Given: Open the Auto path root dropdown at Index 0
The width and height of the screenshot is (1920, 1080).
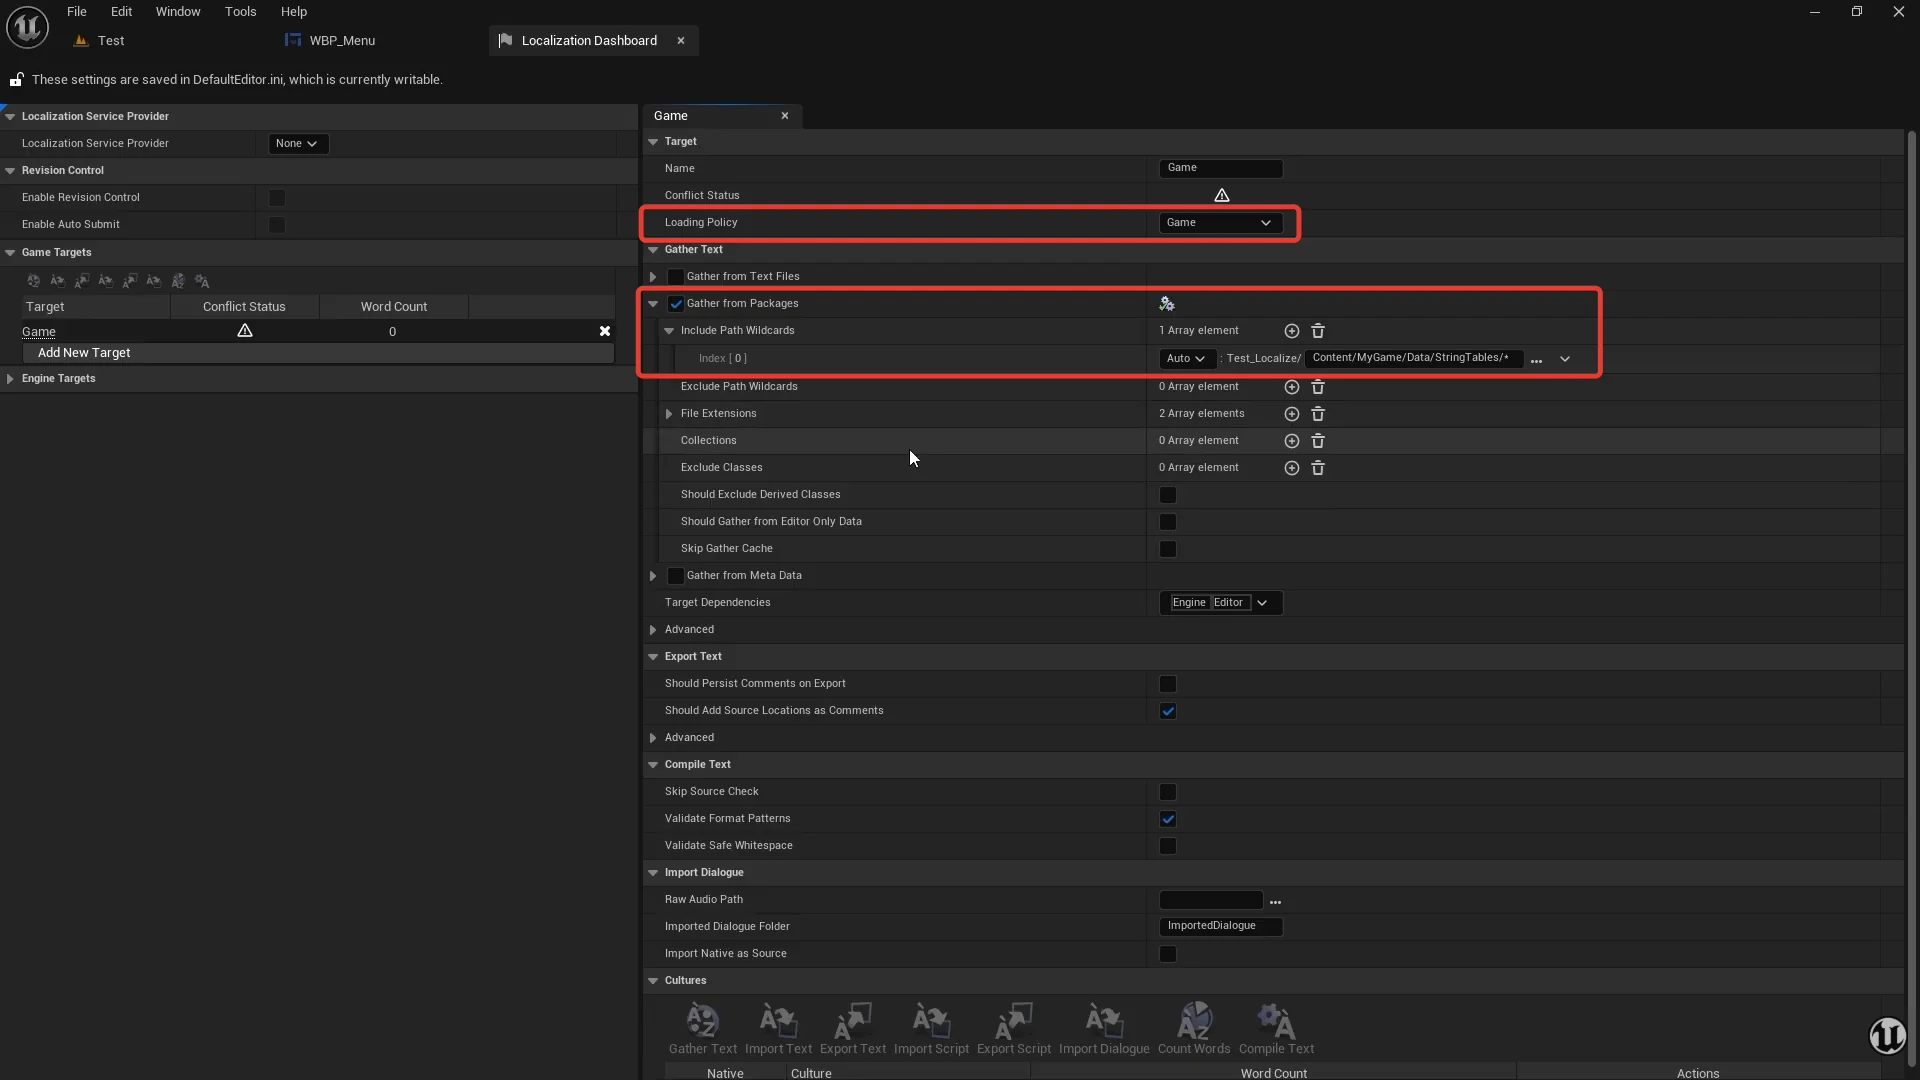Looking at the screenshot, I should coord(1186,359).
